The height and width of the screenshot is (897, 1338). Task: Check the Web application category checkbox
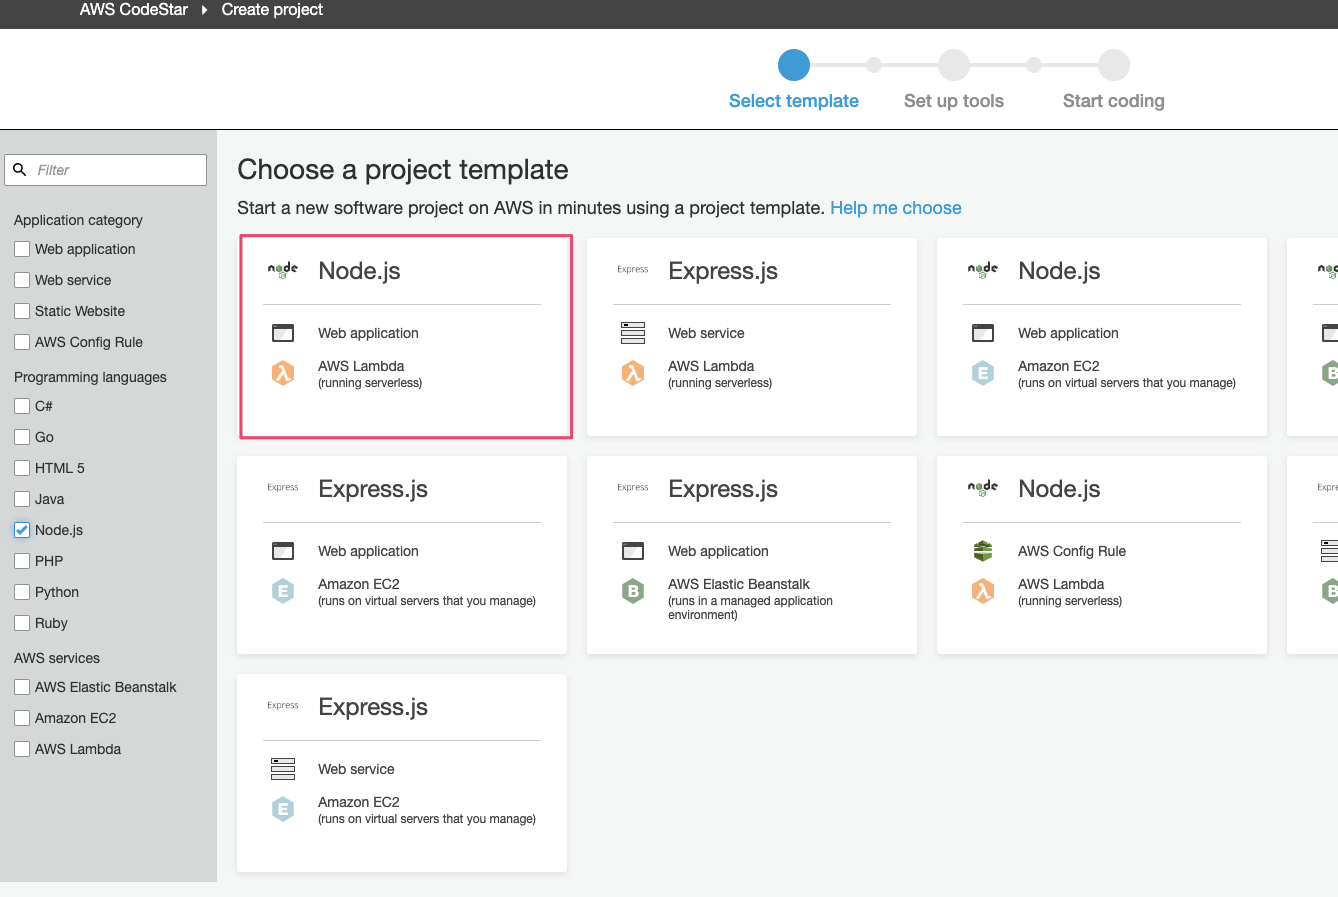[x=22, y=249]
